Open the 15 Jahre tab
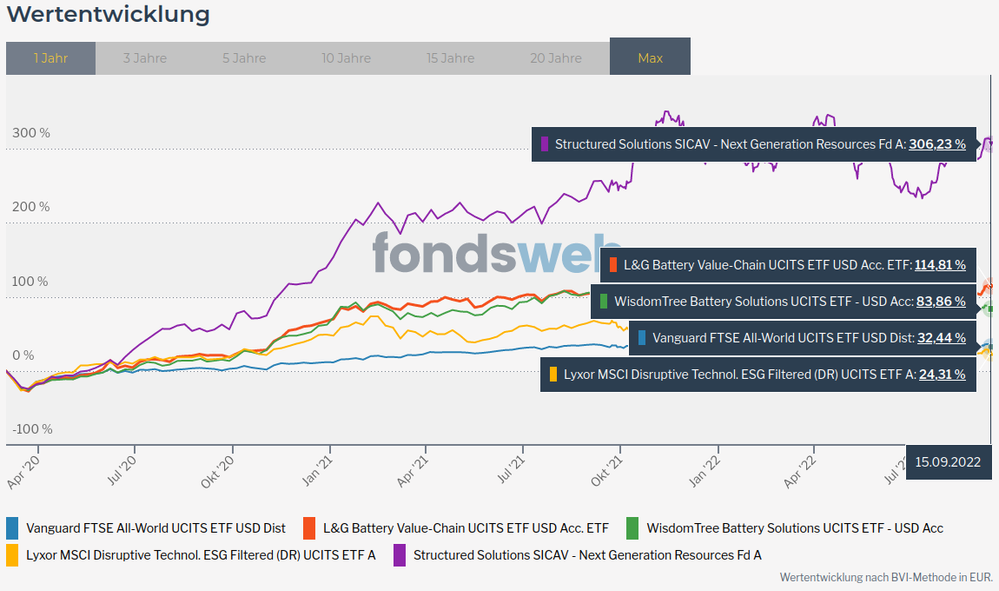The height and width of the screenshot is (591, 999). (x=450, y=58)
